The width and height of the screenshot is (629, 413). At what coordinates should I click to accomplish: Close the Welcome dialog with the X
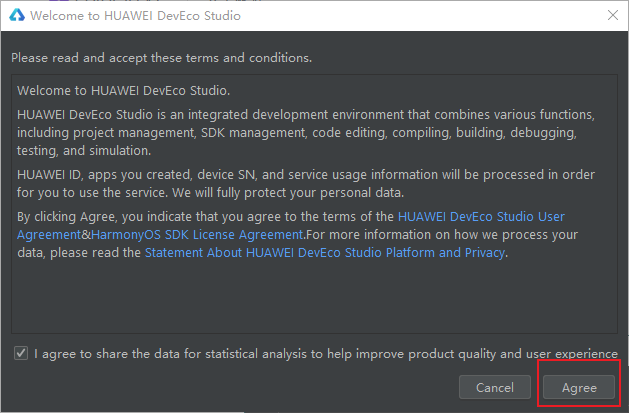[610, 16]
